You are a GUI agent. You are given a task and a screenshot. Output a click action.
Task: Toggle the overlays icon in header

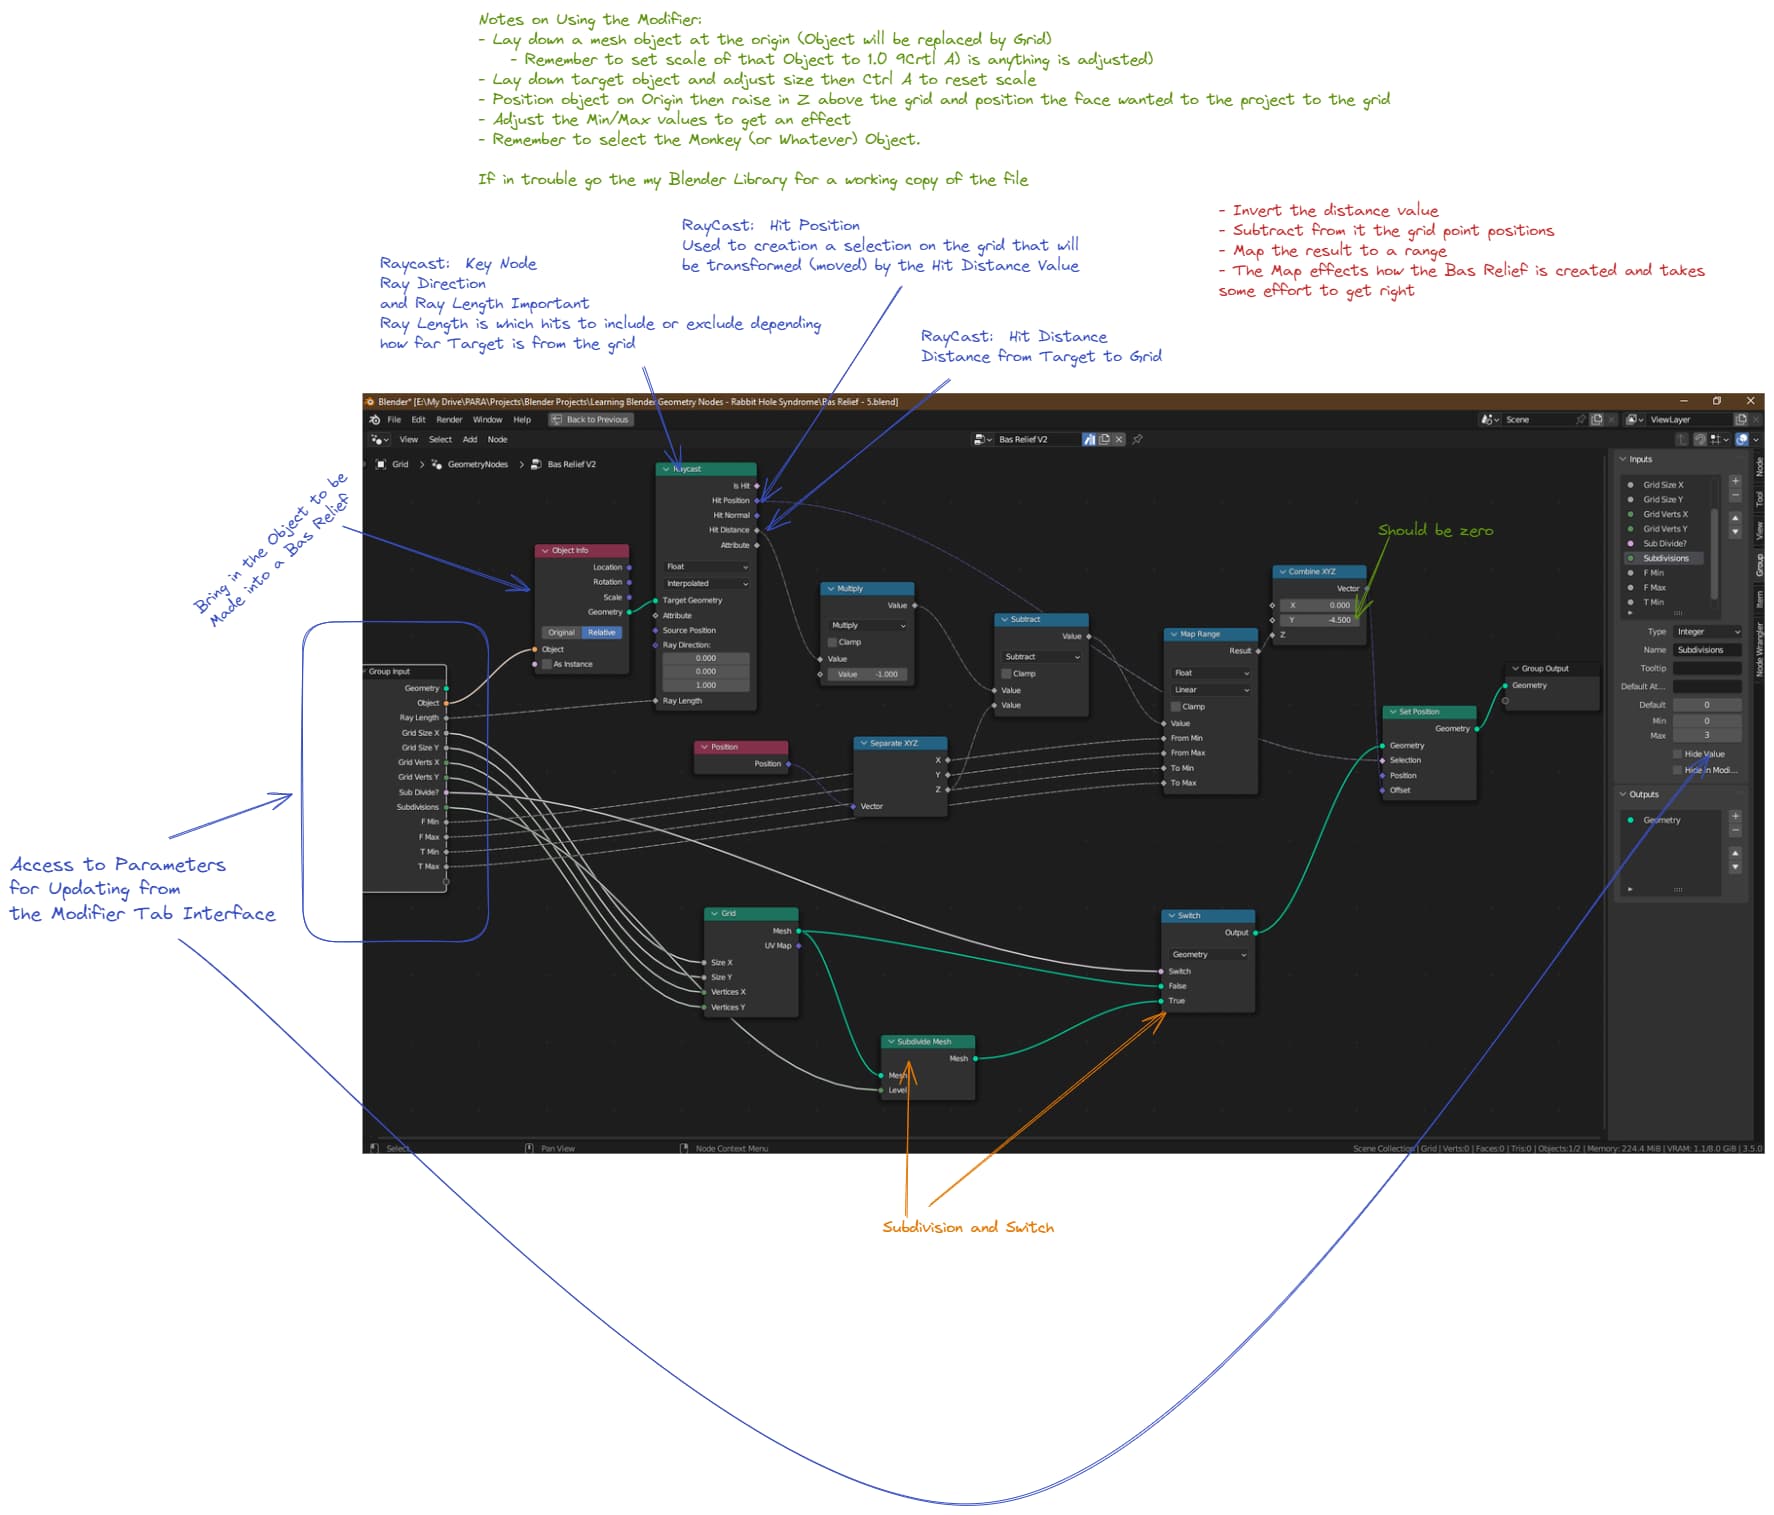pos(1743,439)
